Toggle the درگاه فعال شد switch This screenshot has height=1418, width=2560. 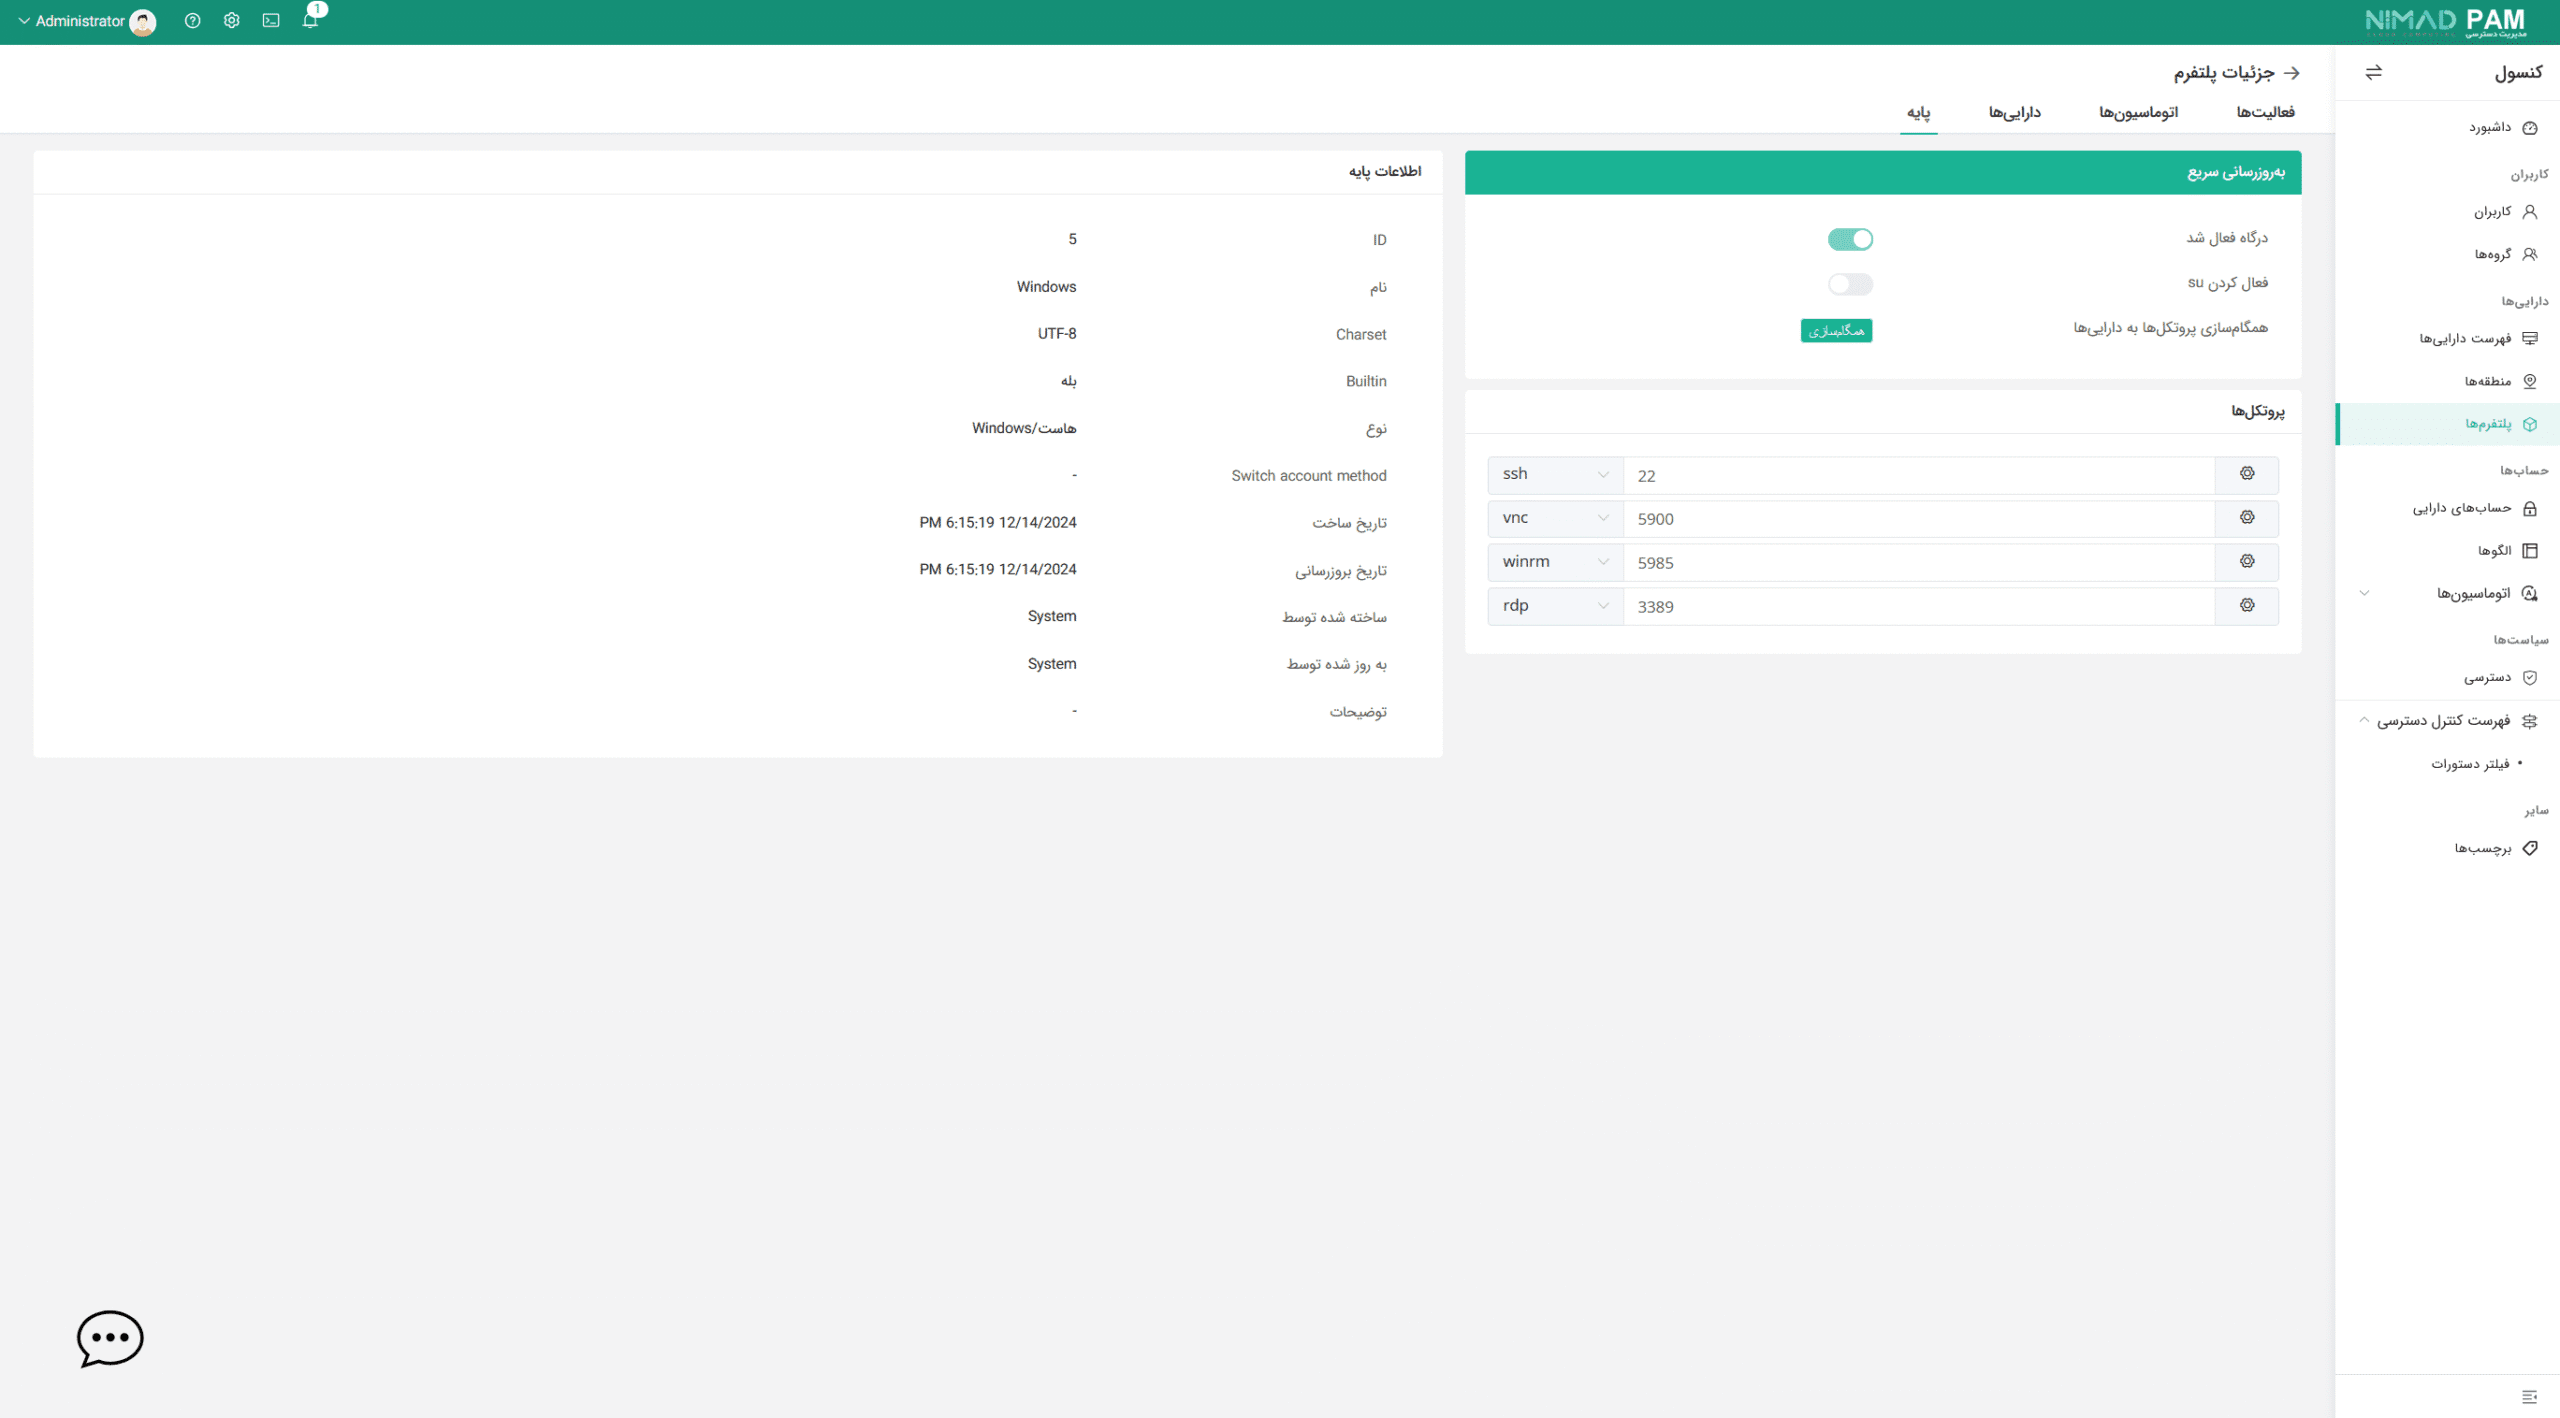point(1850,239)
